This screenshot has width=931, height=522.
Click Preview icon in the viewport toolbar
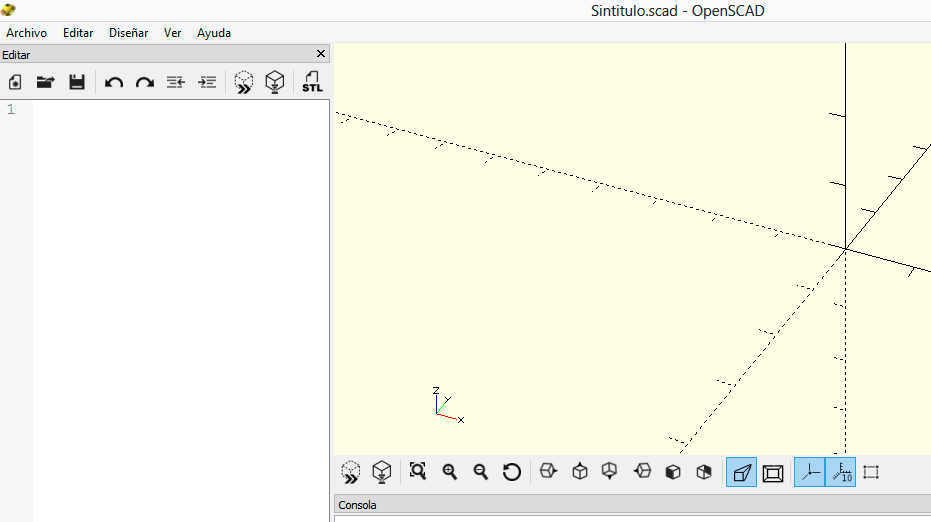350,471
